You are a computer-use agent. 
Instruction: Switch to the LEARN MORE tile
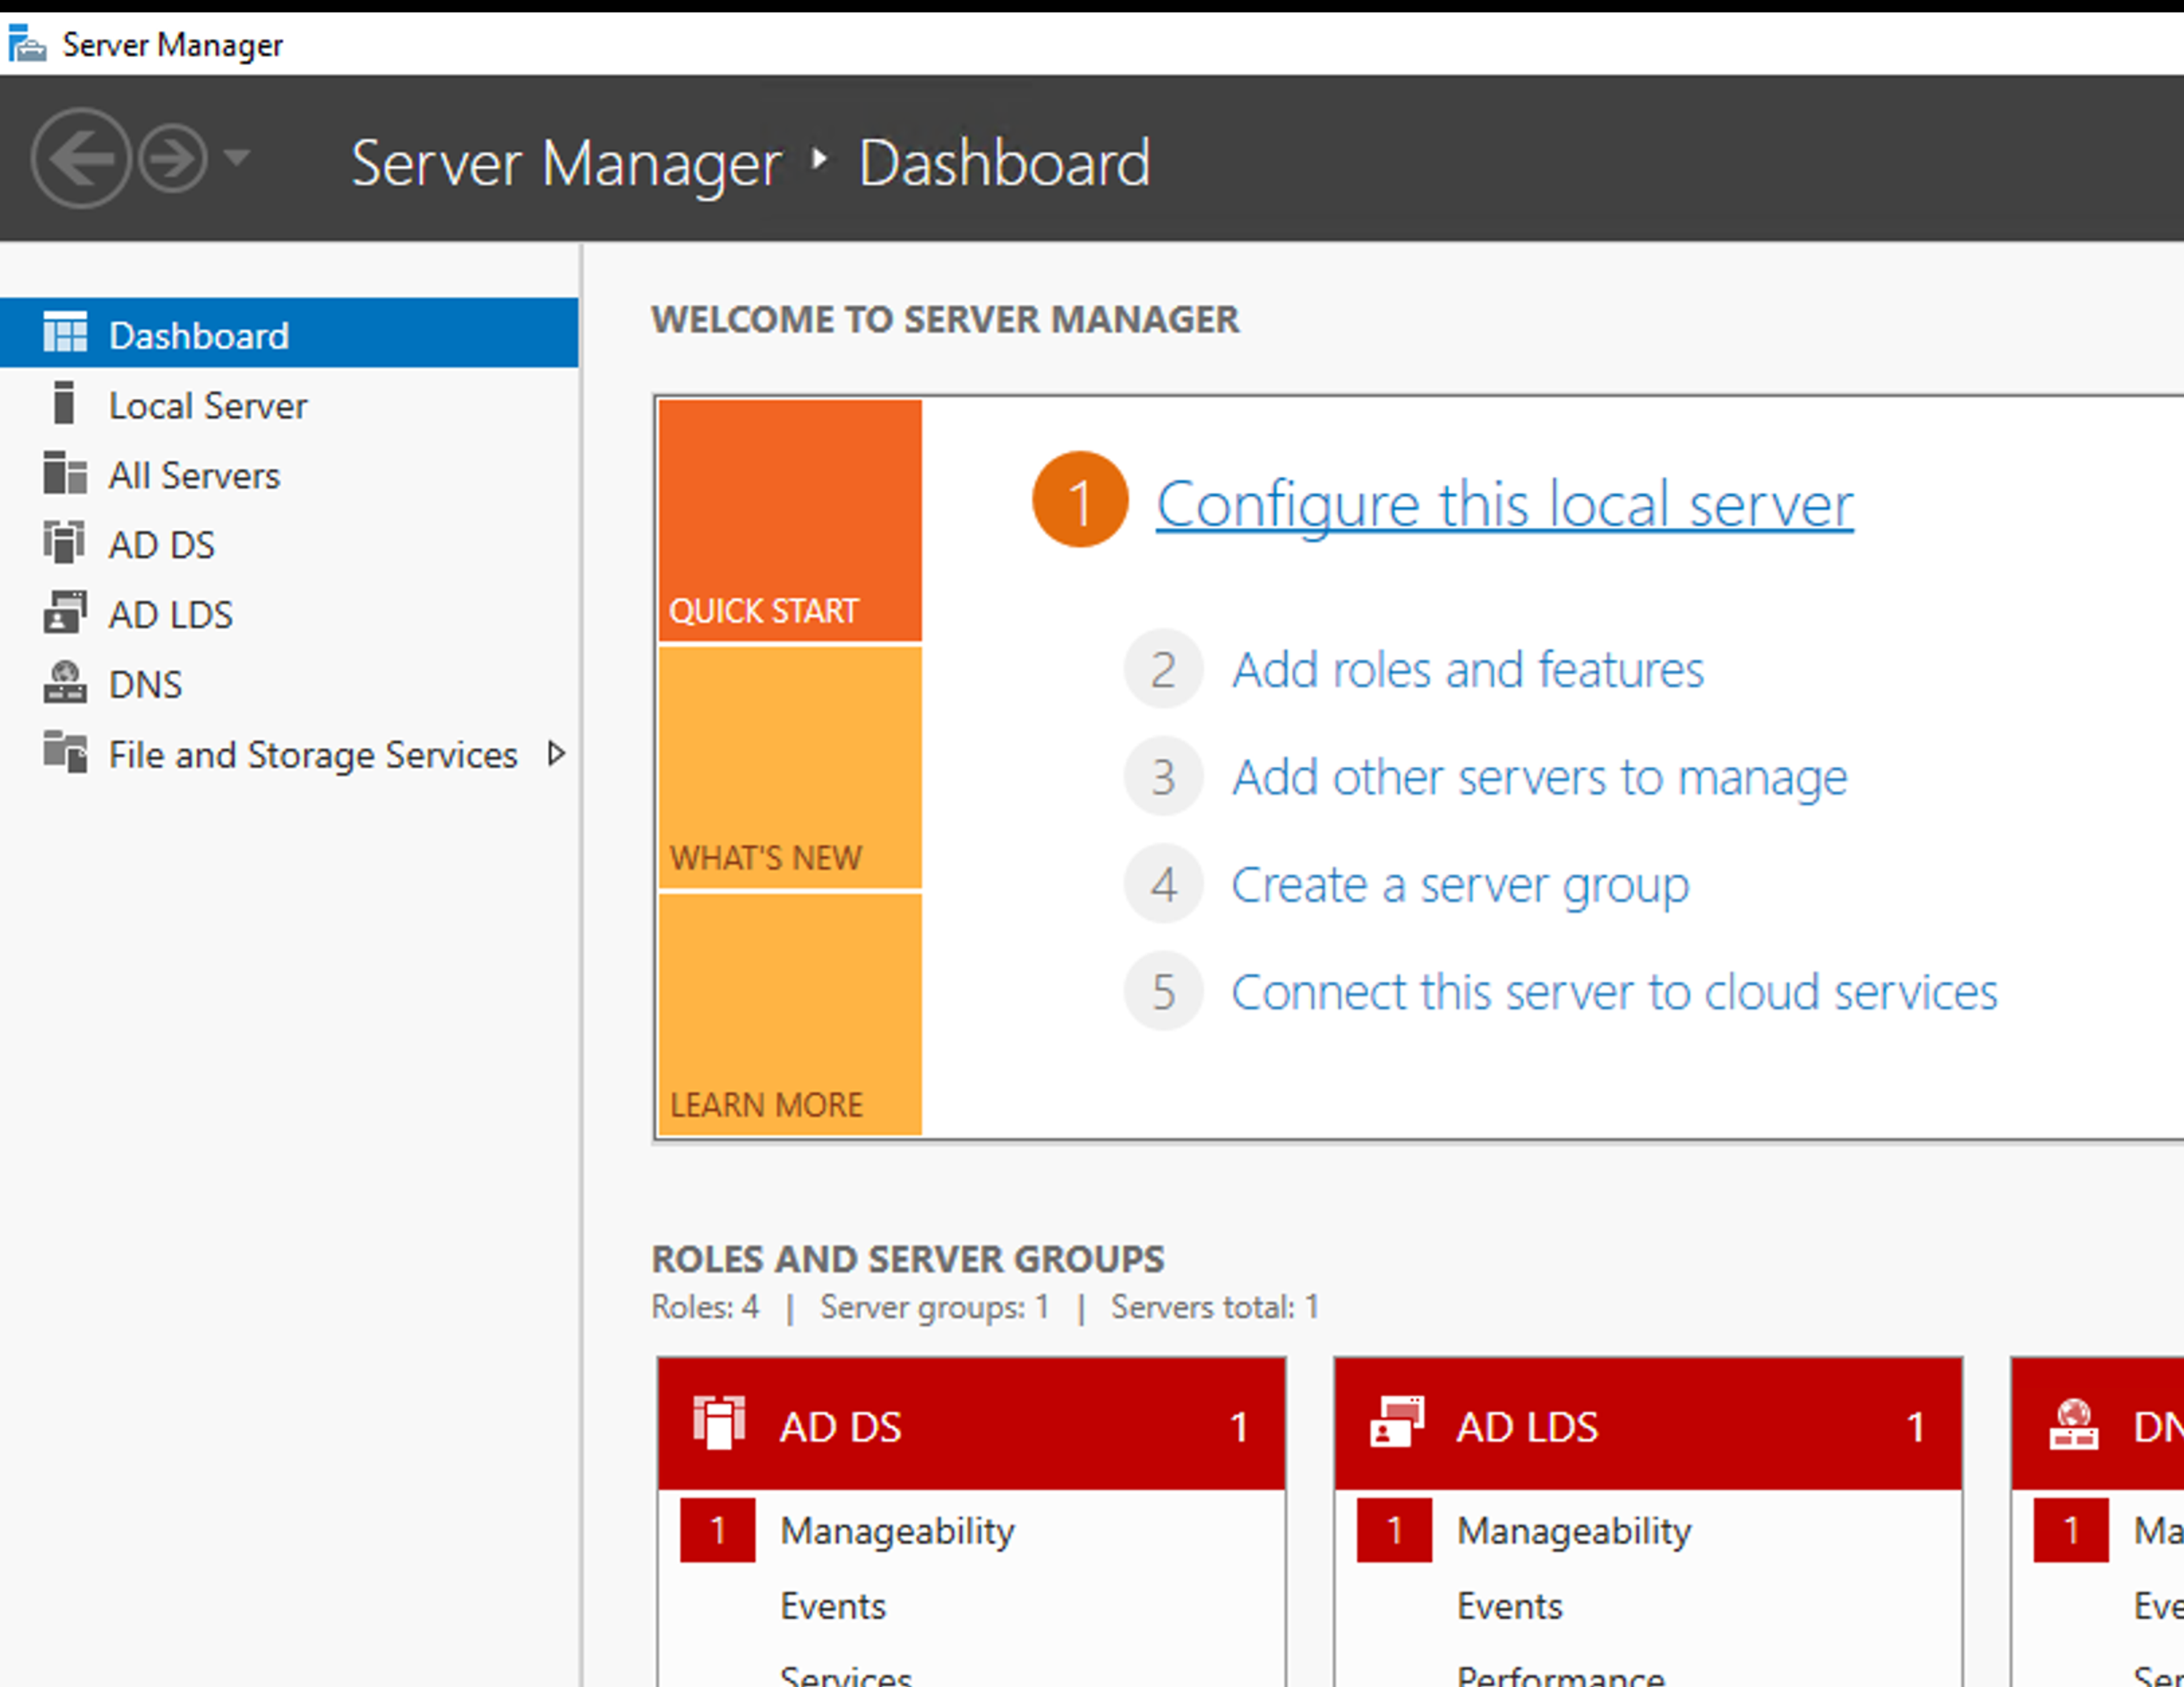coord(789,1015)
